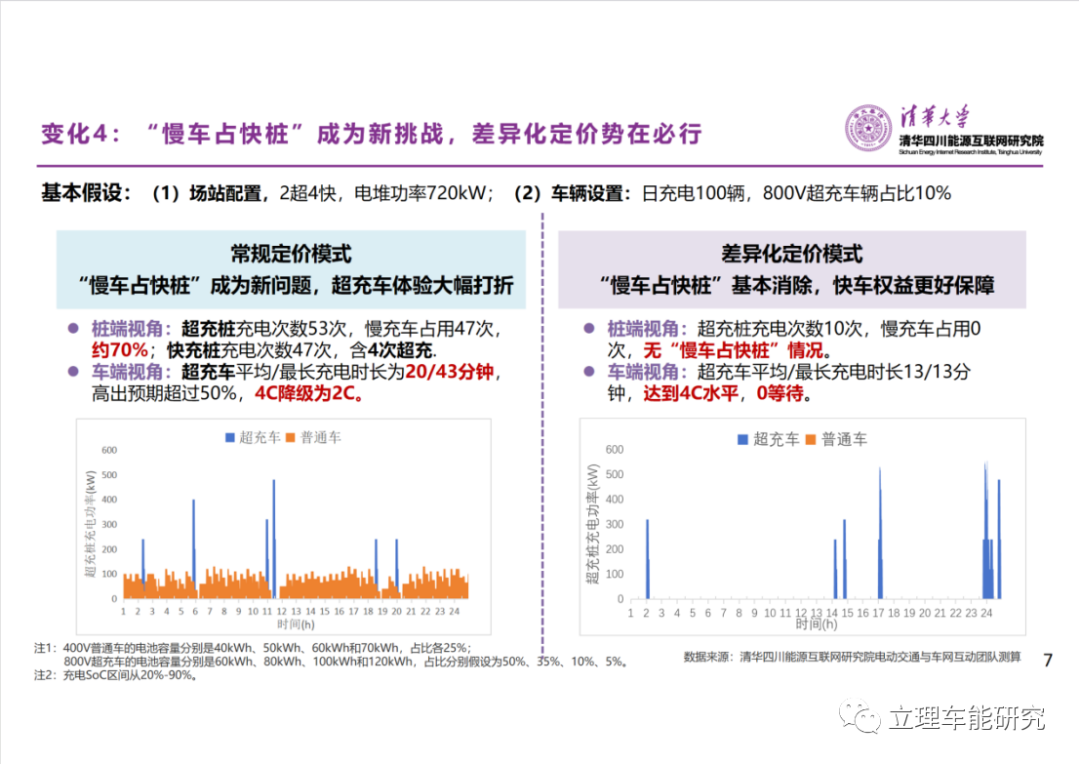Click the 差异化定价模式 header box
This screenshot has height=765, width=1080.
791,269
